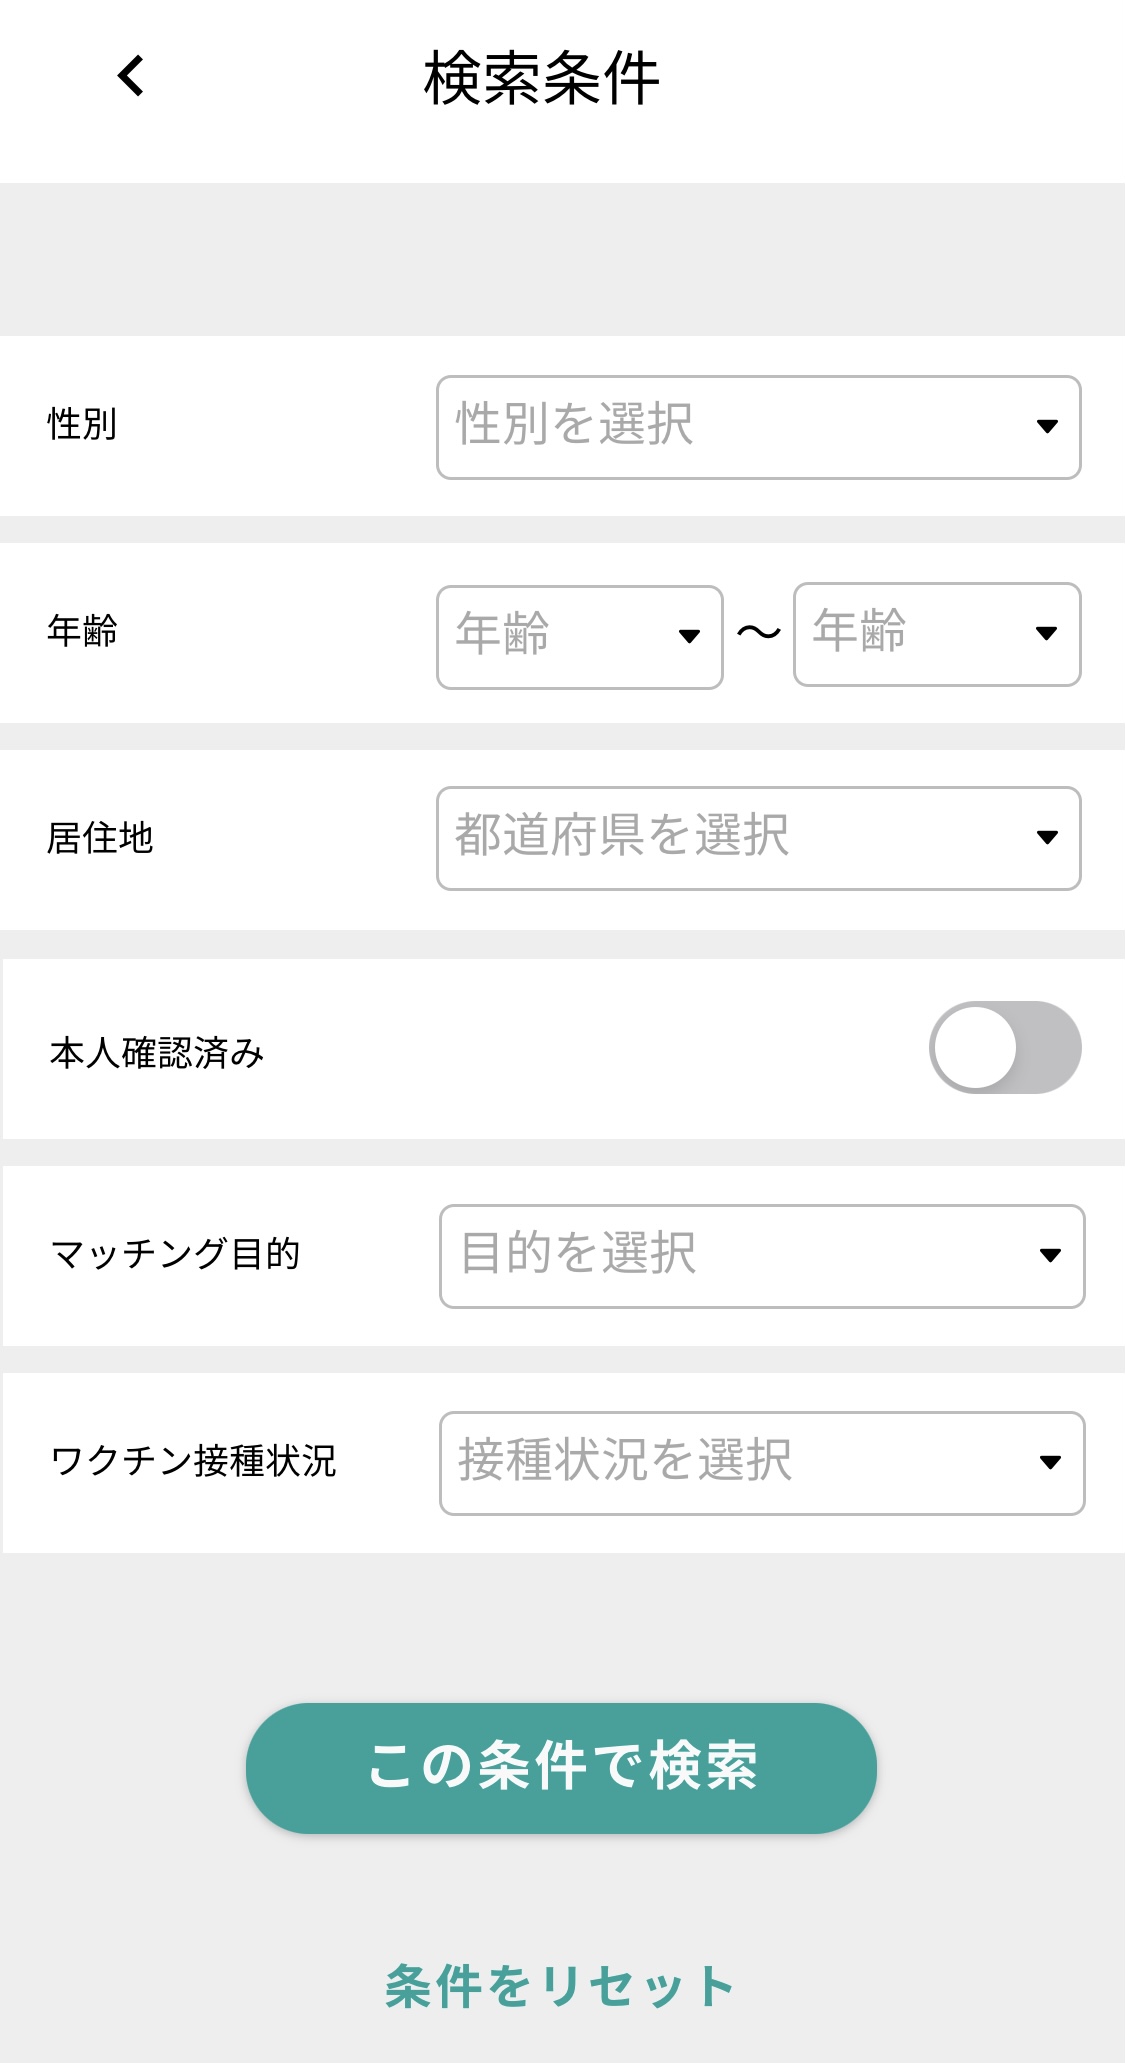Open the maximum 年齢 dropdown
Screen dimensions: 1125x2063
(936, 634)
